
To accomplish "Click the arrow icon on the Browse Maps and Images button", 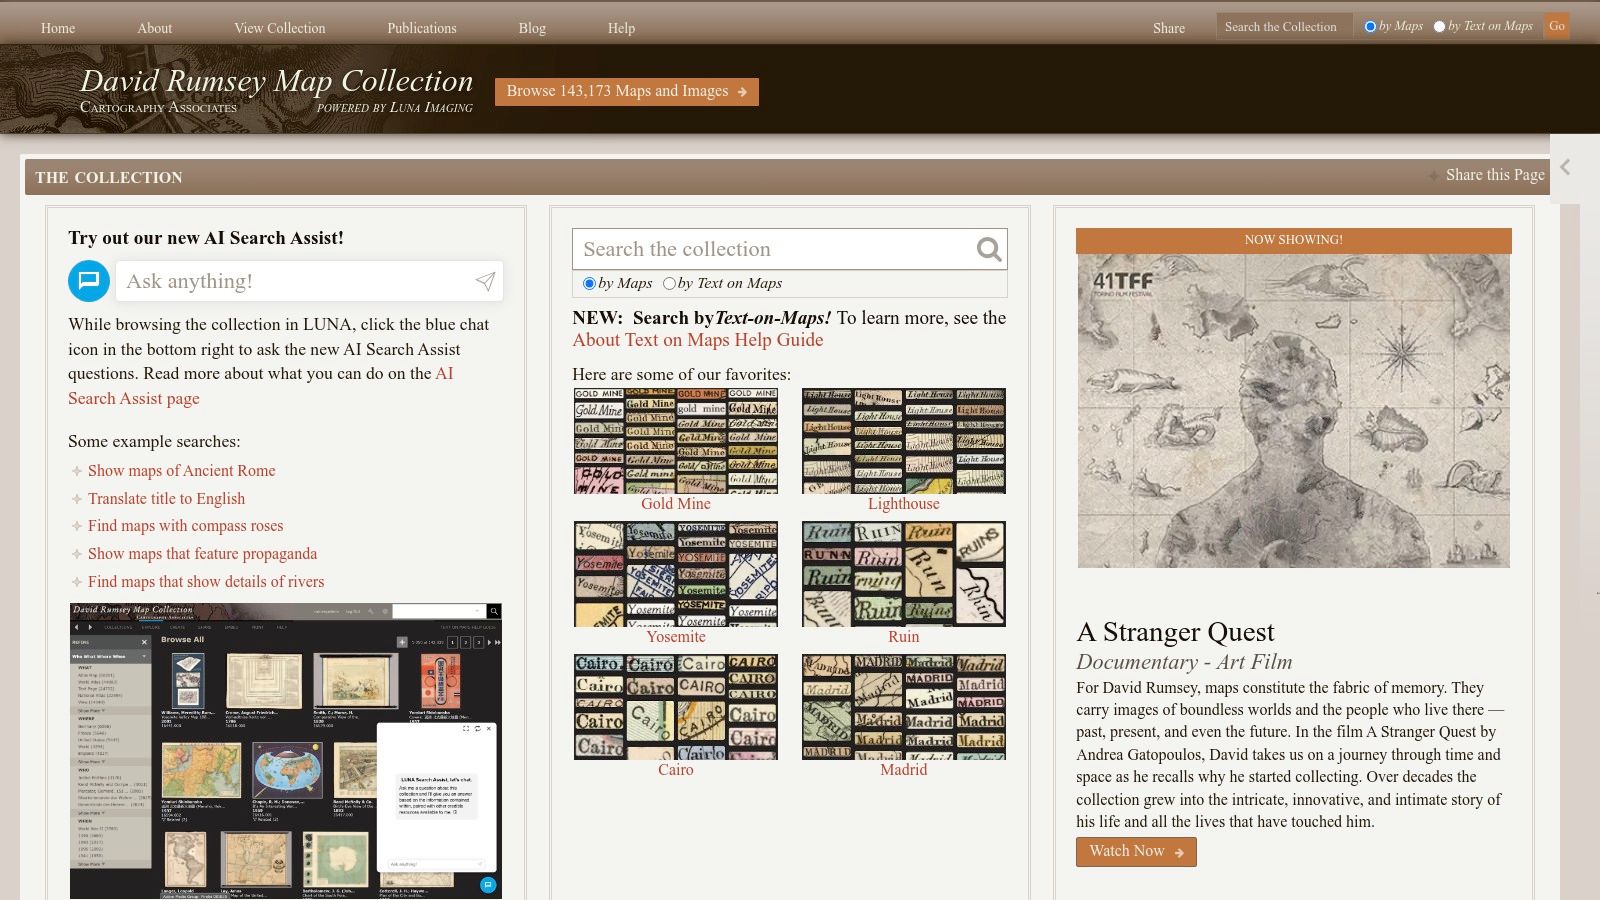I will coord(742,91).
